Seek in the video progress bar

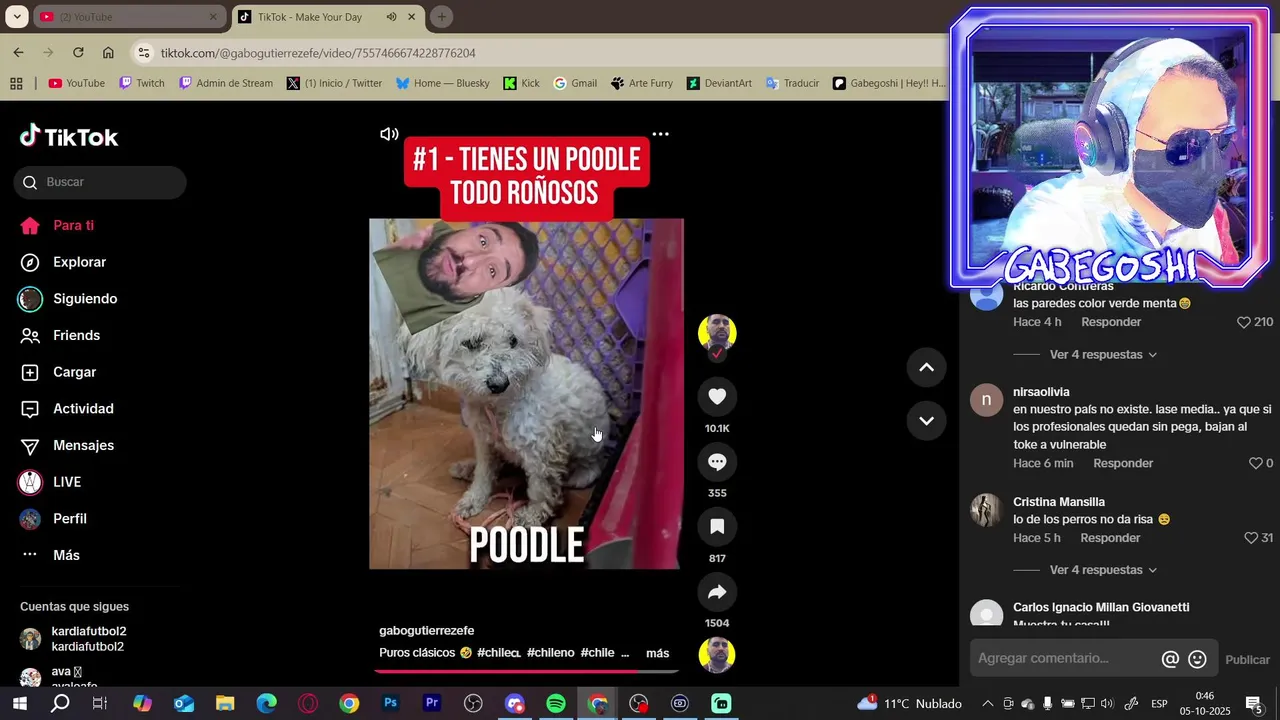click(x=526, y=671)
